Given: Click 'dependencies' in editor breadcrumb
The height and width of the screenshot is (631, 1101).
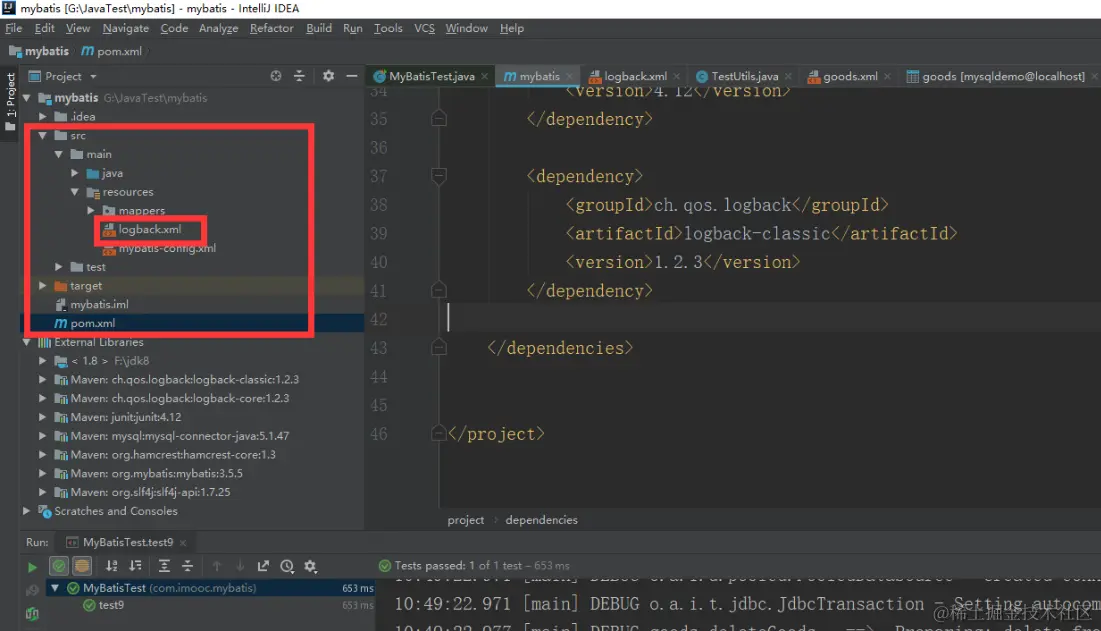Looking at the screenshot, I should (541, 520).
